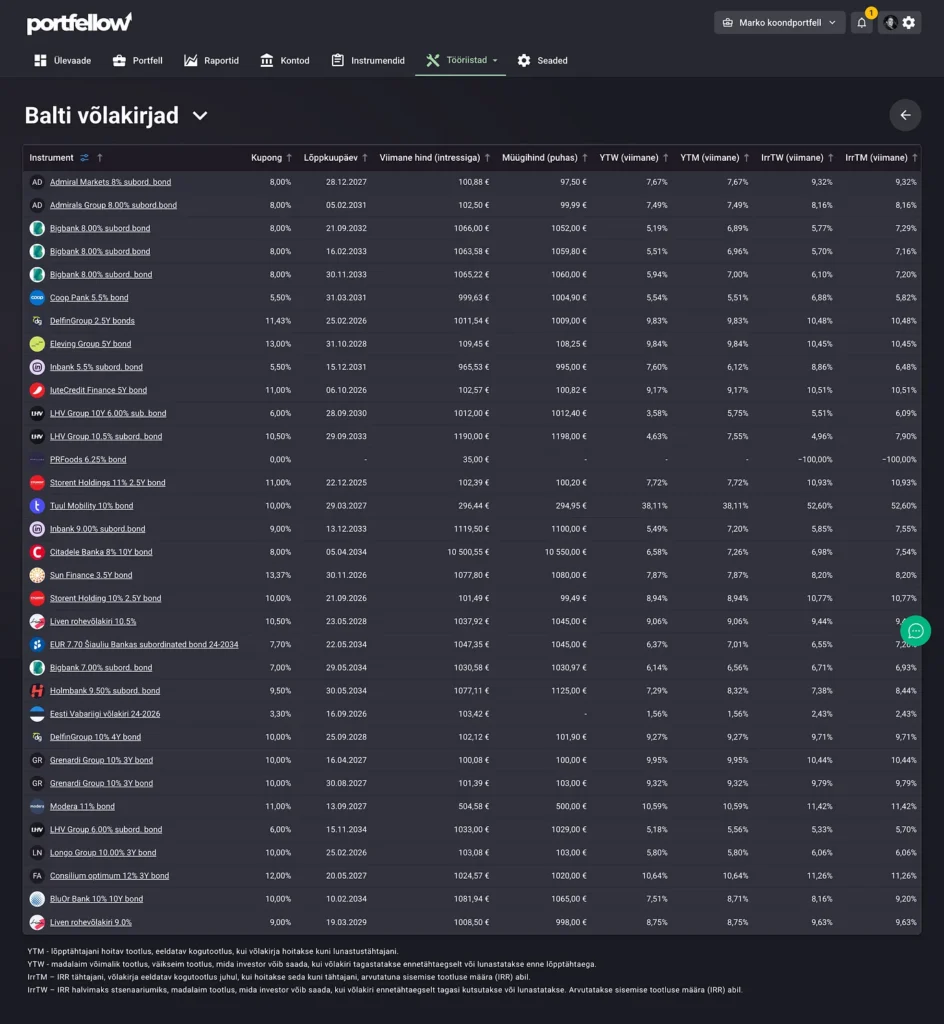The height and width of the screenshot is (1024, 944).
Task: Open the Raportid tab
Action: click(212, 61)
